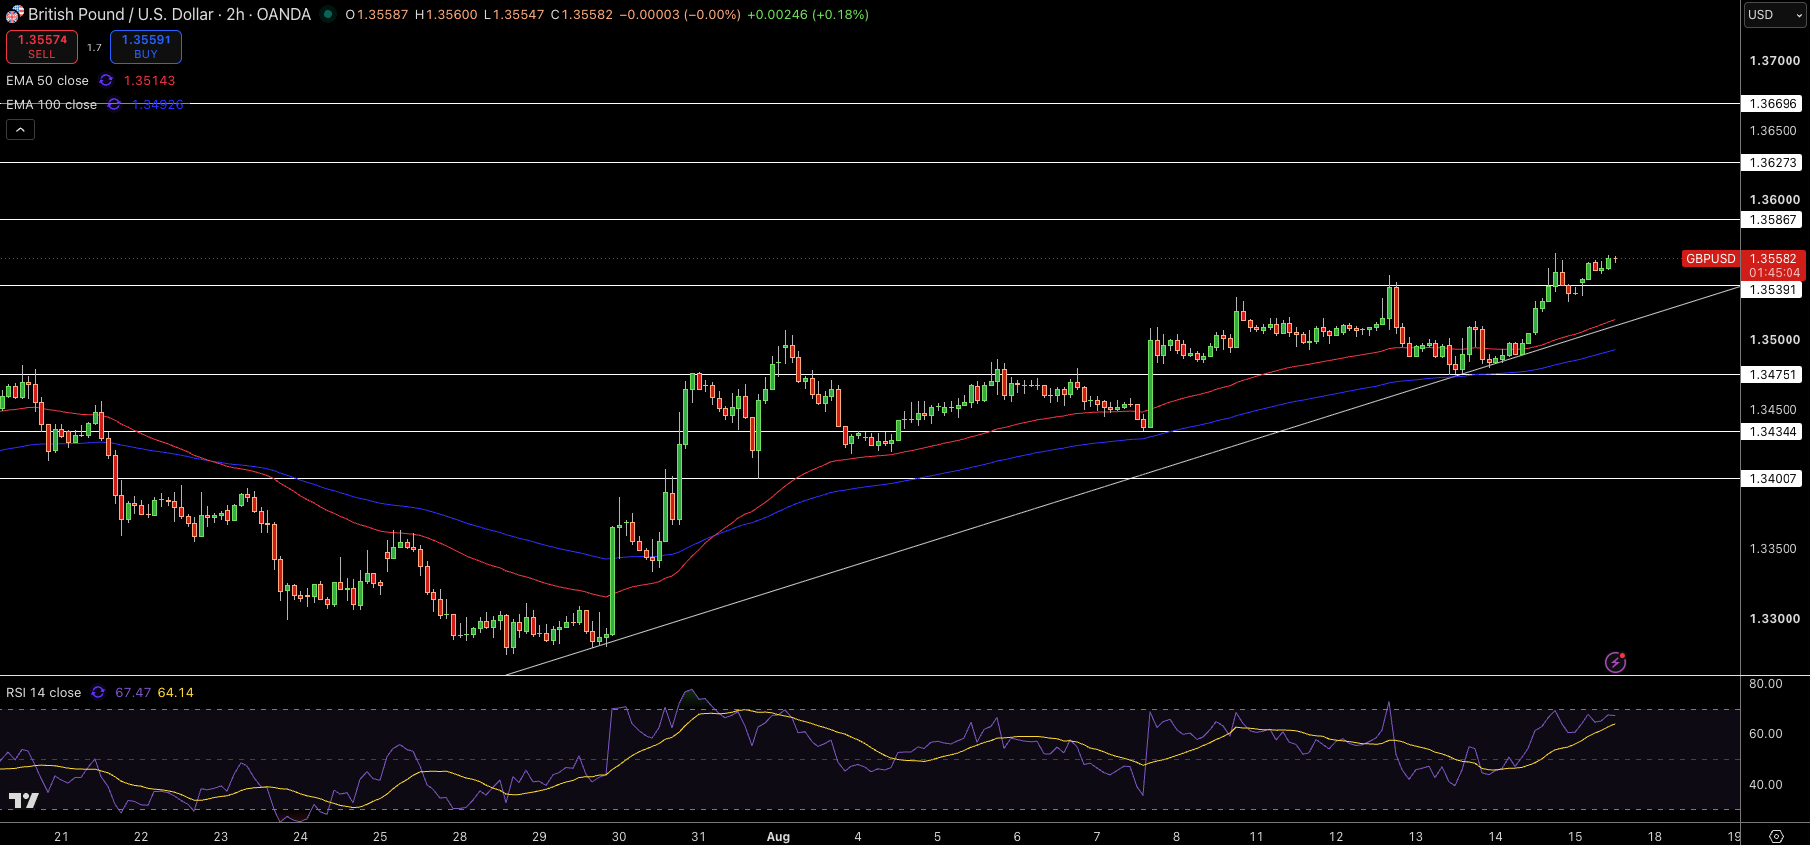Screen dimensions: 1810x845
Task: Click the 1.34007 price level label
Action: point(1773,479)
